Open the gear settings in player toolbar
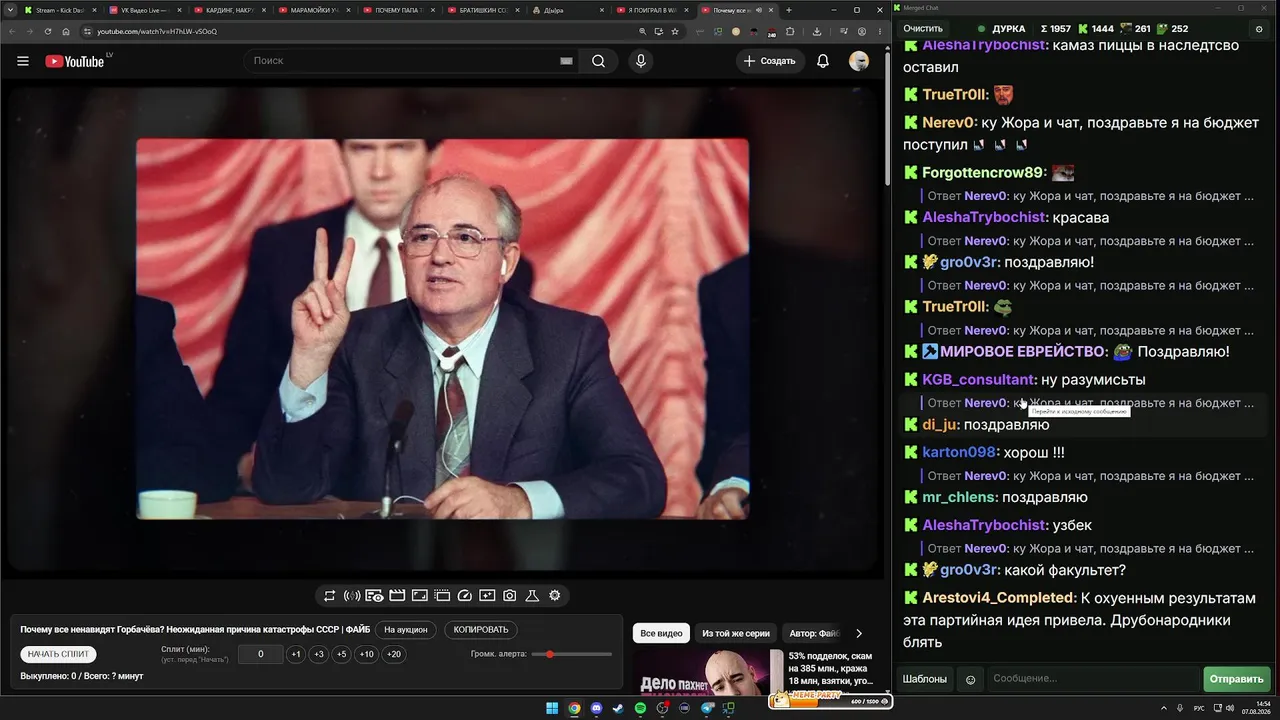Screen dimensions: 1280x720 click(555, 596)
